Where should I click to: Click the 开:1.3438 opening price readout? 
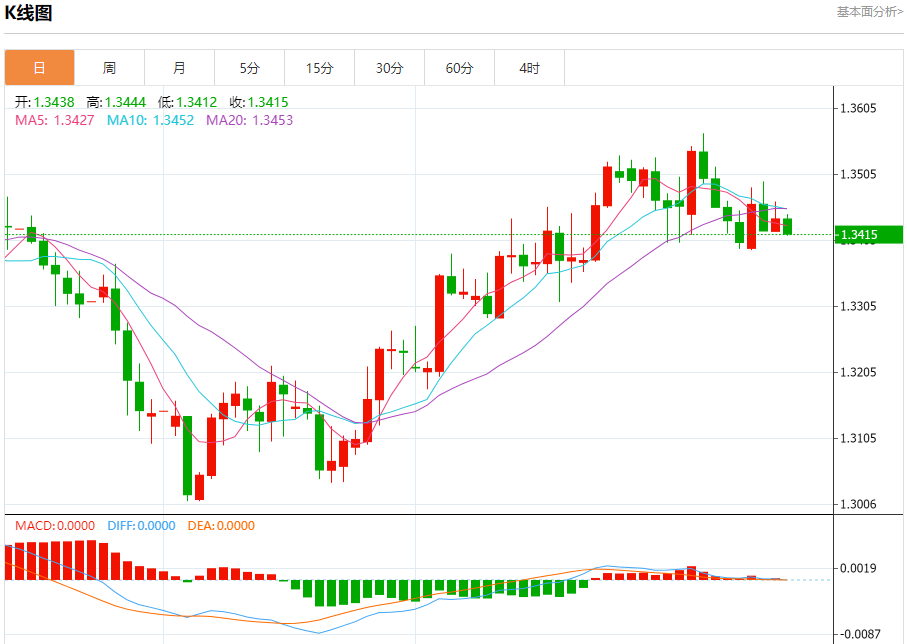point(45,102)
